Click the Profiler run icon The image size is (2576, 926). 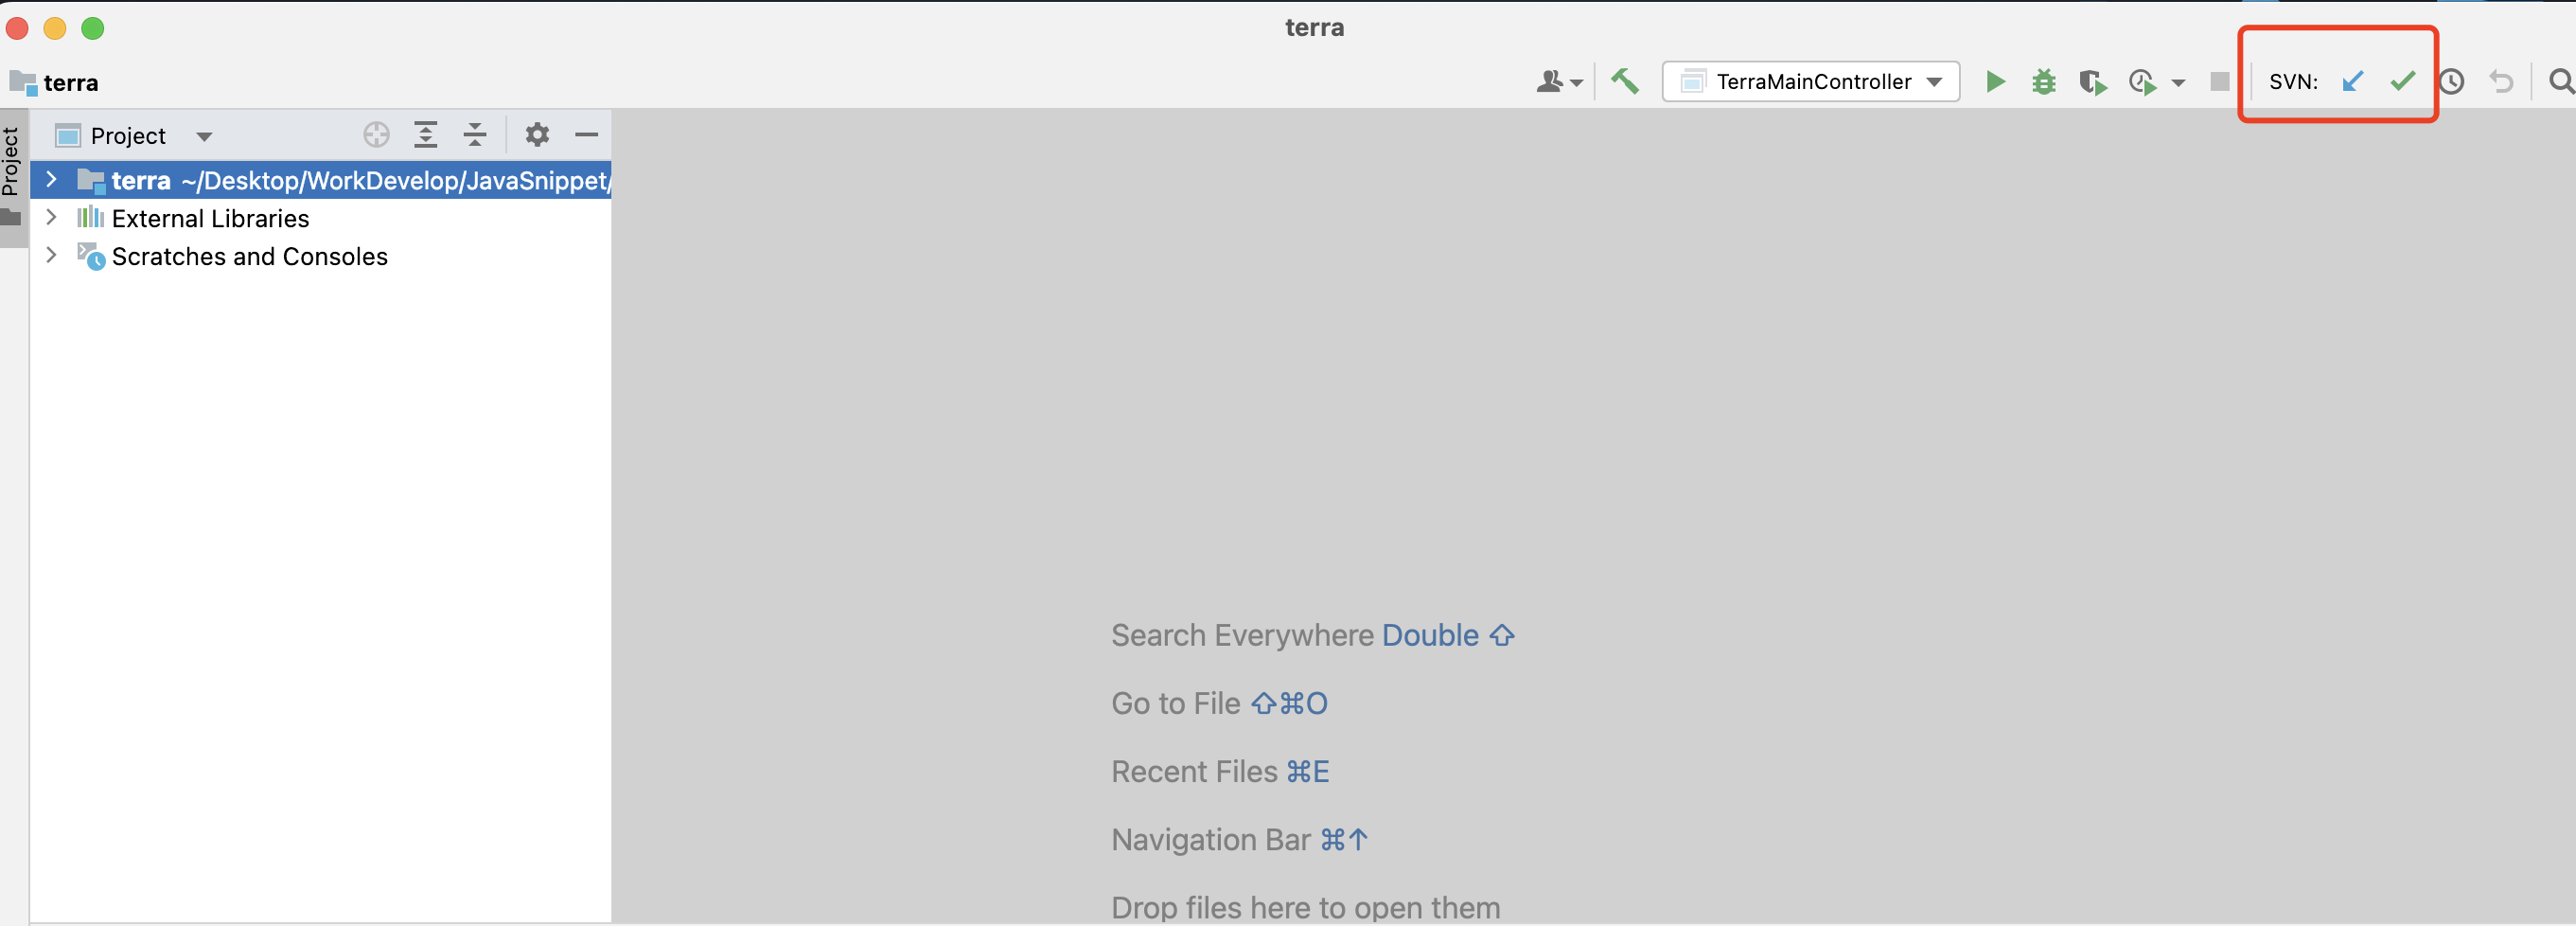(2142, 82)
